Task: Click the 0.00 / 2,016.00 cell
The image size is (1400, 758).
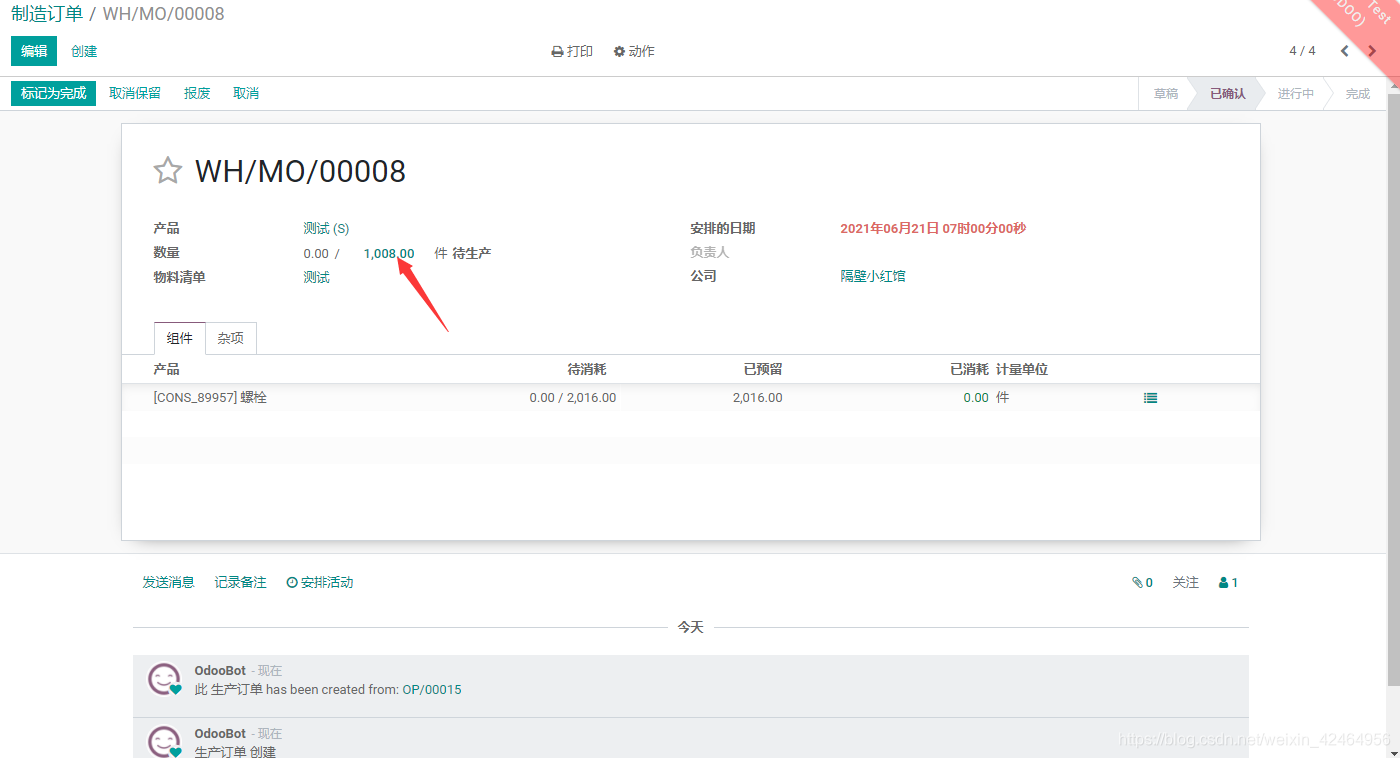Action: (573, 397)
